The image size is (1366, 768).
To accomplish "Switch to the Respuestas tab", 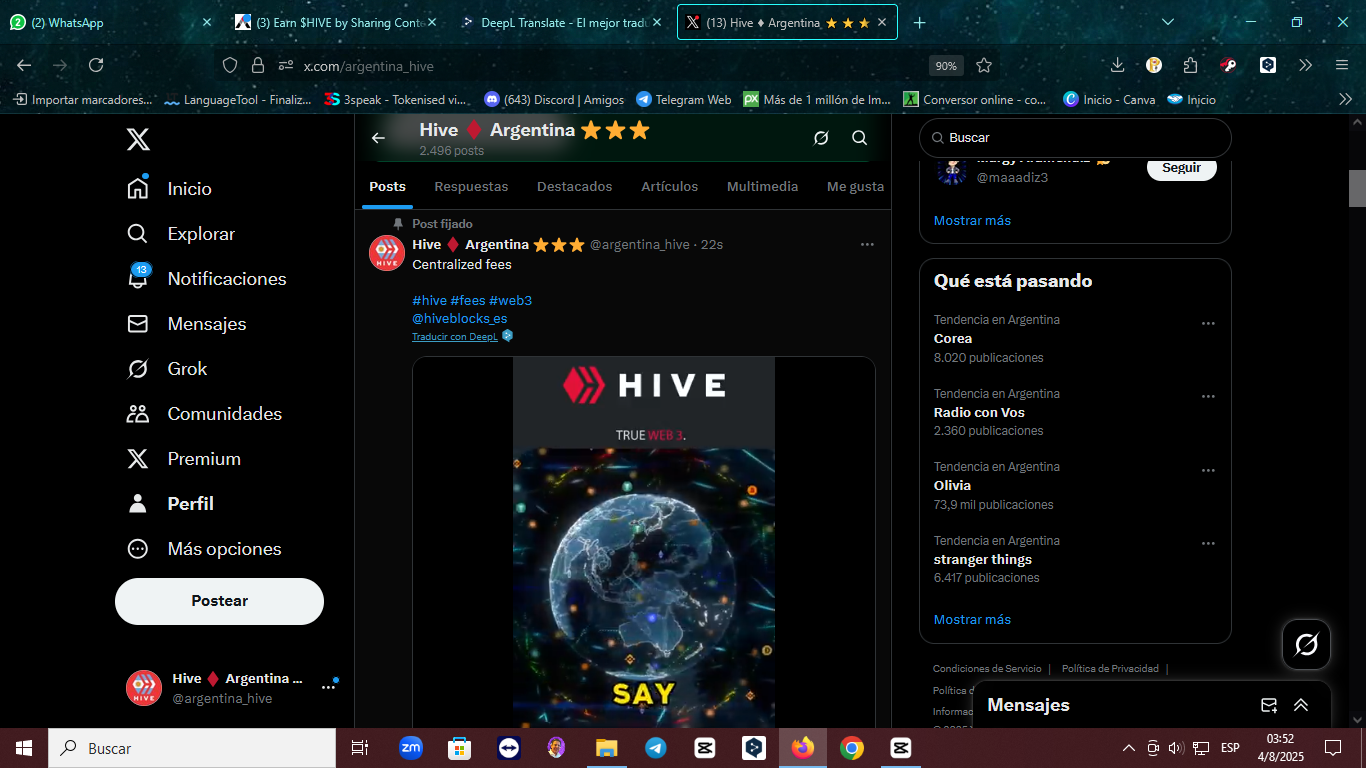I will click(471, 187).
